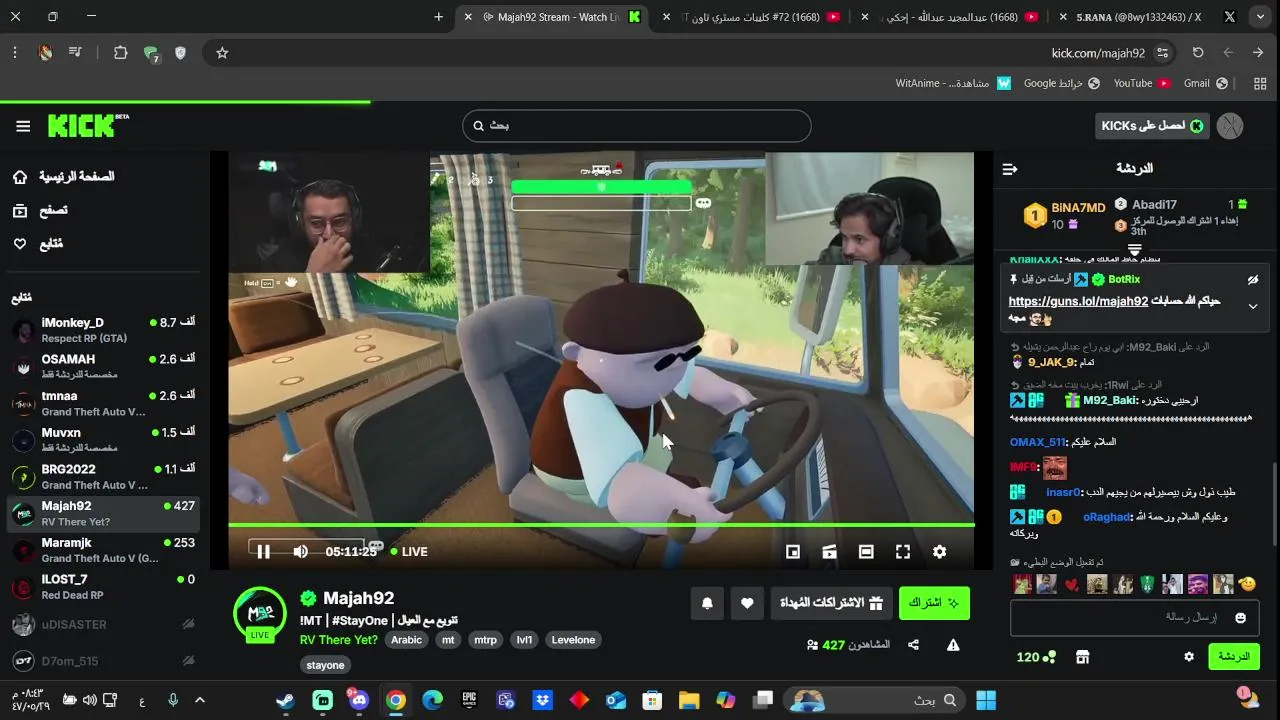Open video player settings gear
The image size is (1280, 720).
939,551
